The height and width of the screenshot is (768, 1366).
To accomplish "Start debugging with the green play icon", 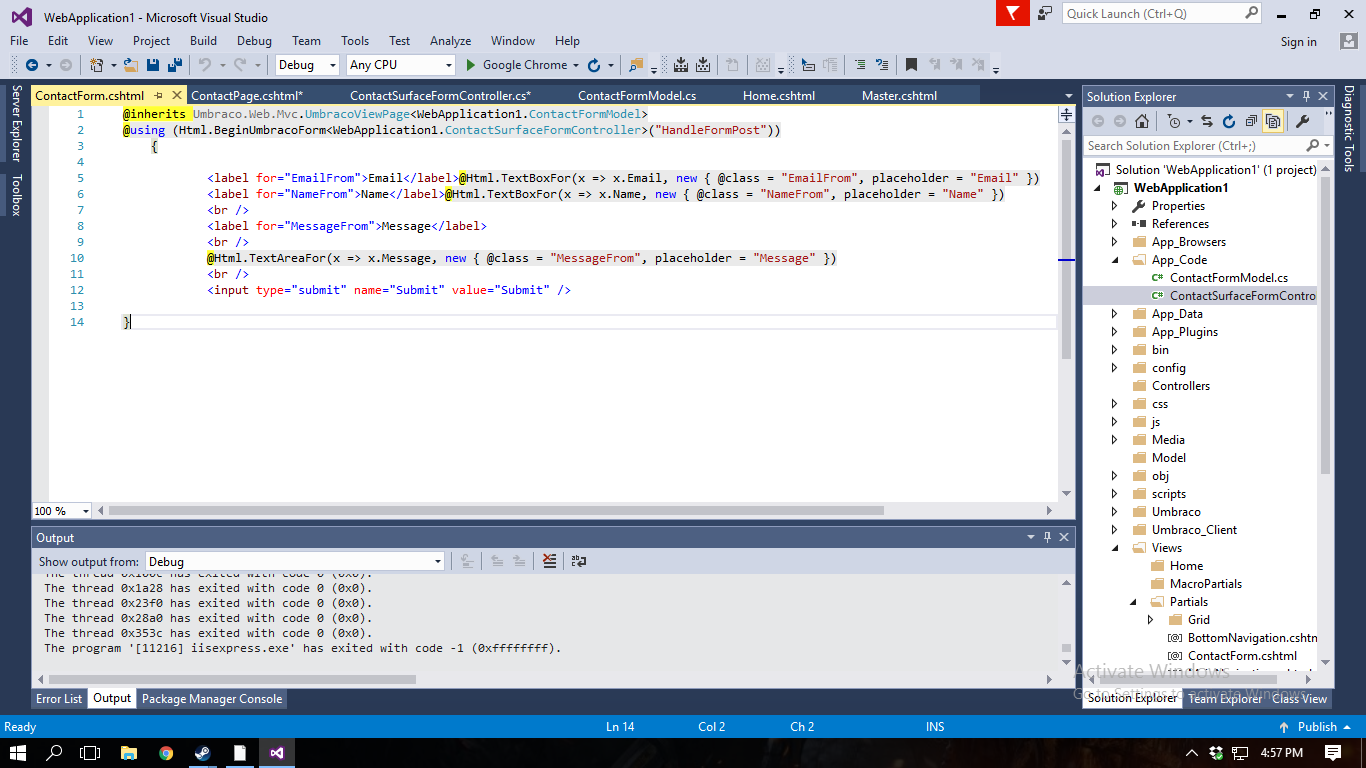I will (471, 65).
